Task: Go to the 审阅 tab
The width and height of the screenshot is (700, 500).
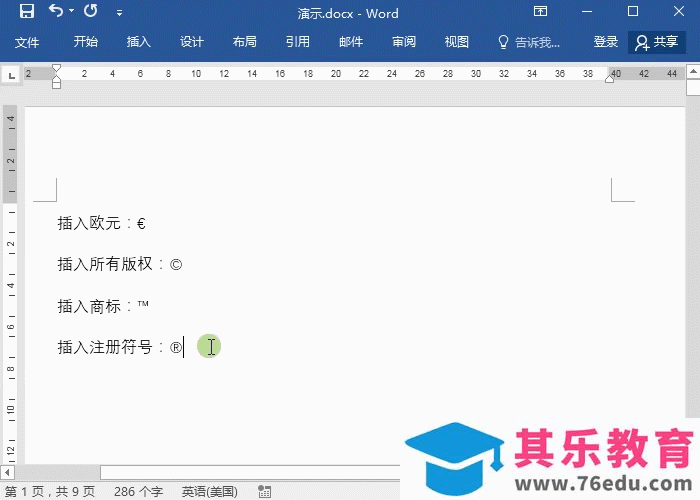Action: (x=404, y=42)
